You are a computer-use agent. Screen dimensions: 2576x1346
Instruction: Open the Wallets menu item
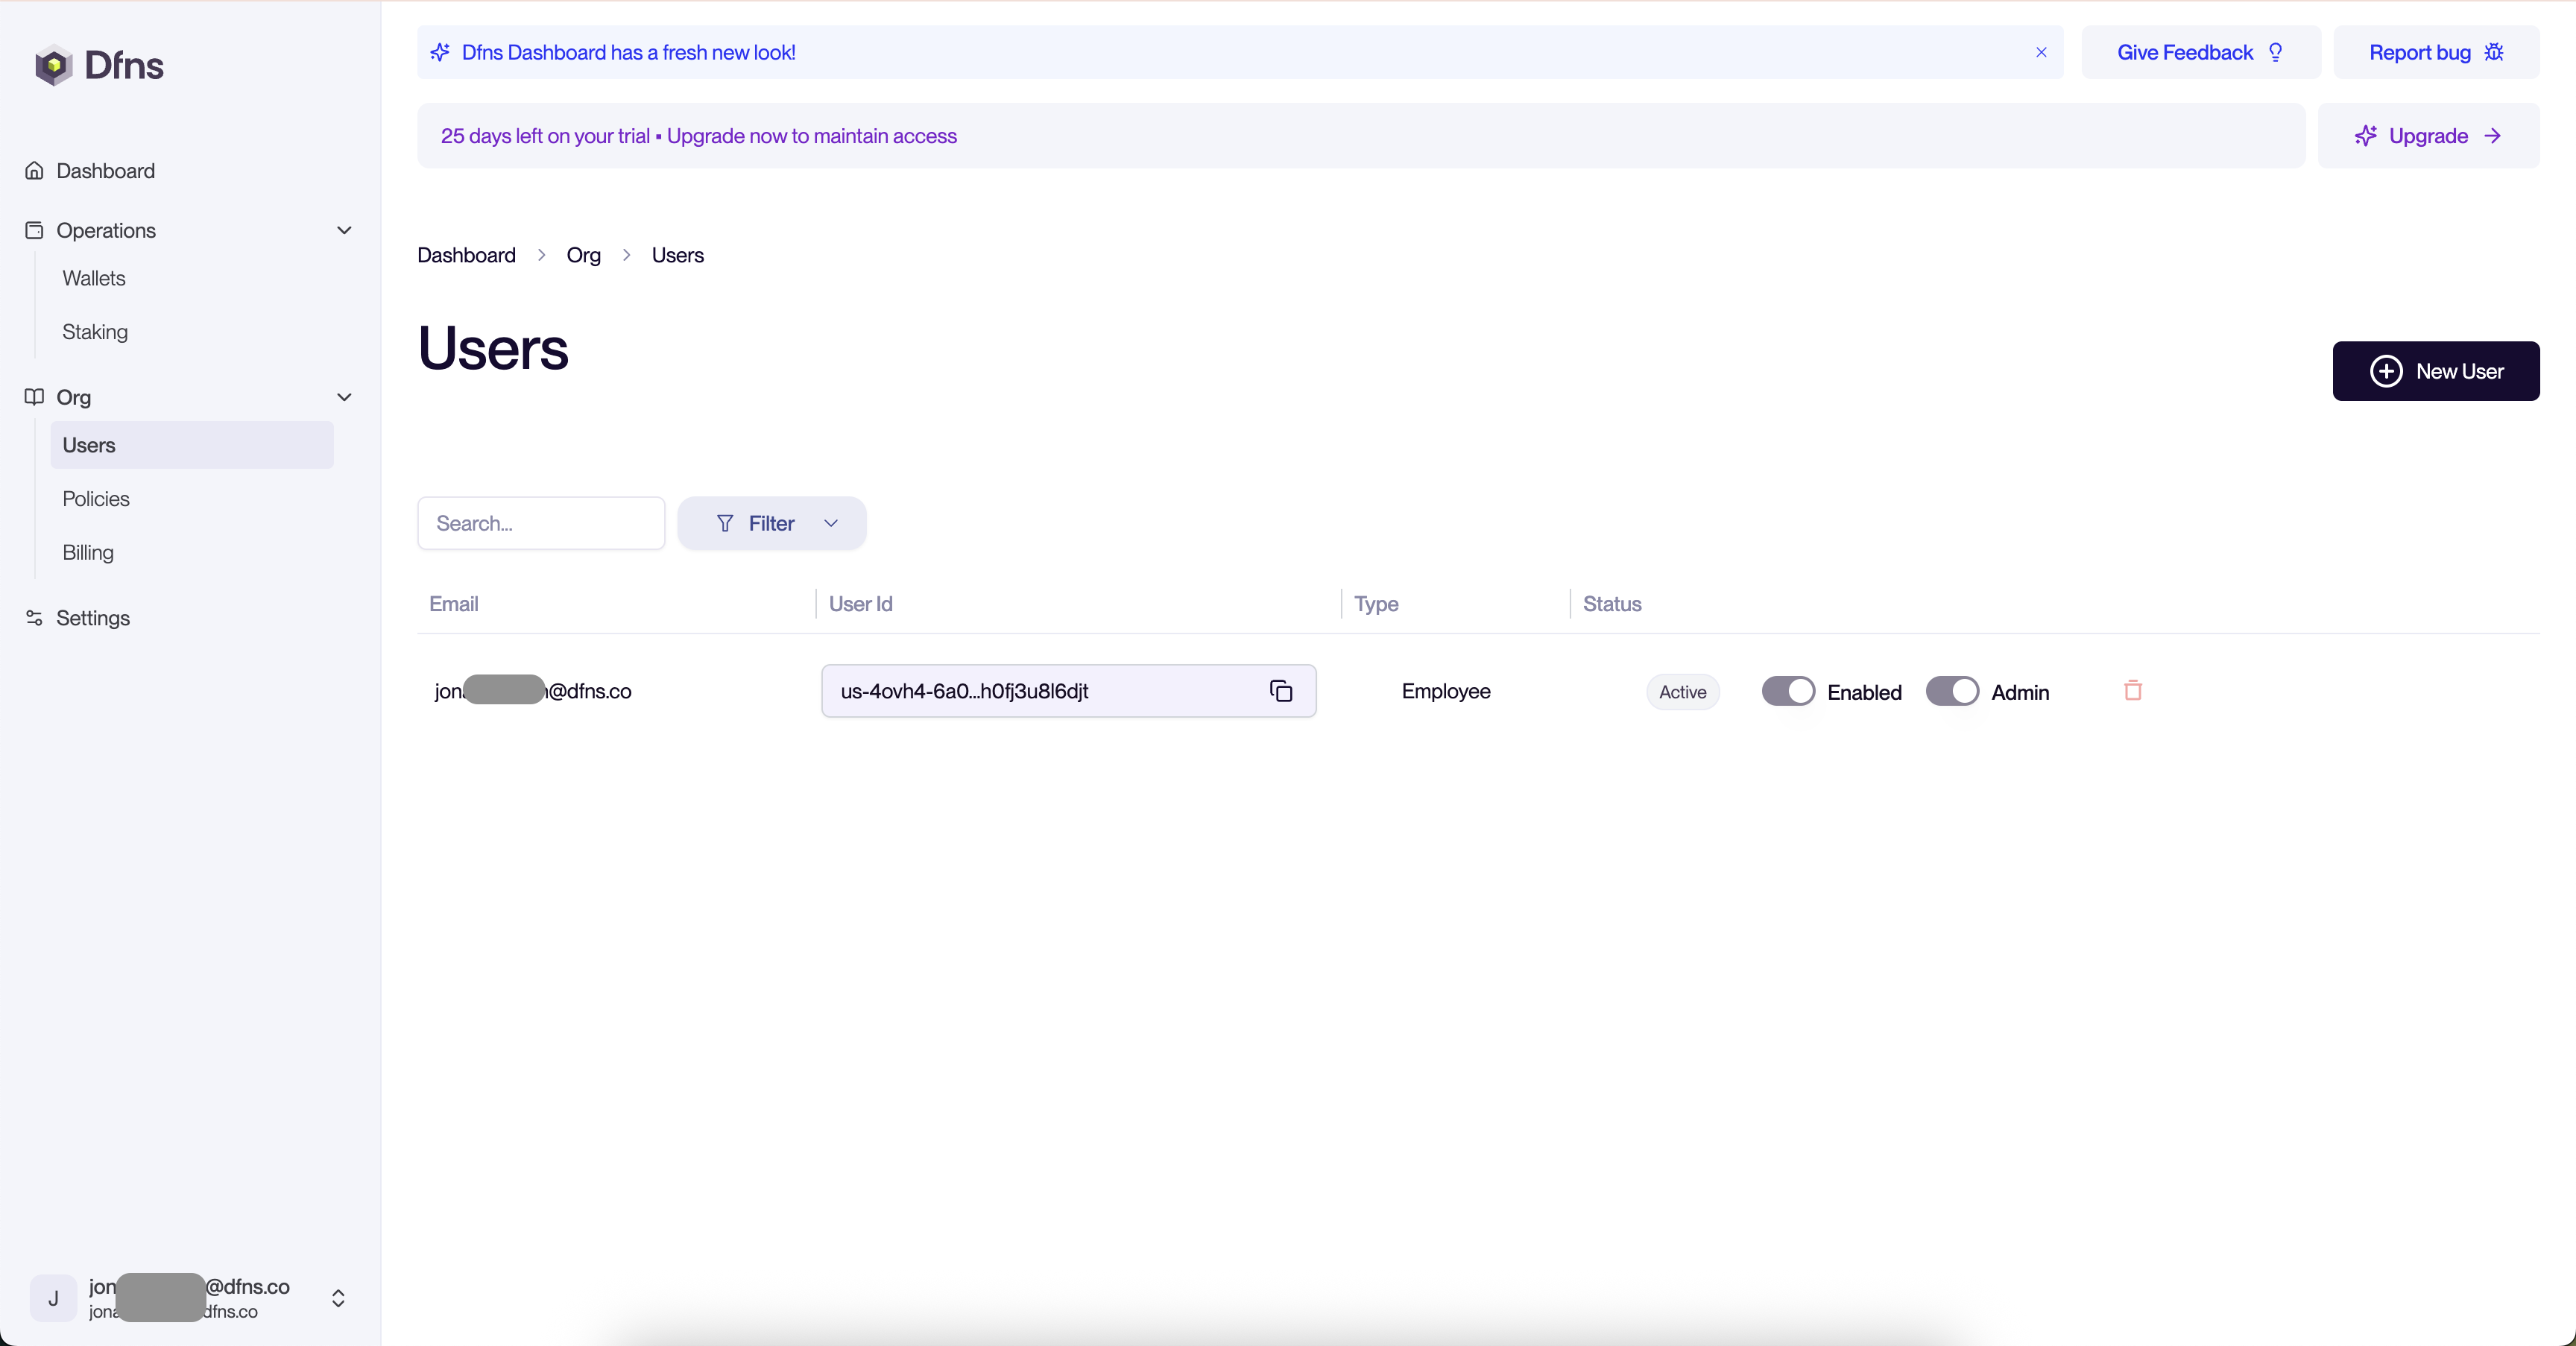click(94, 278)
